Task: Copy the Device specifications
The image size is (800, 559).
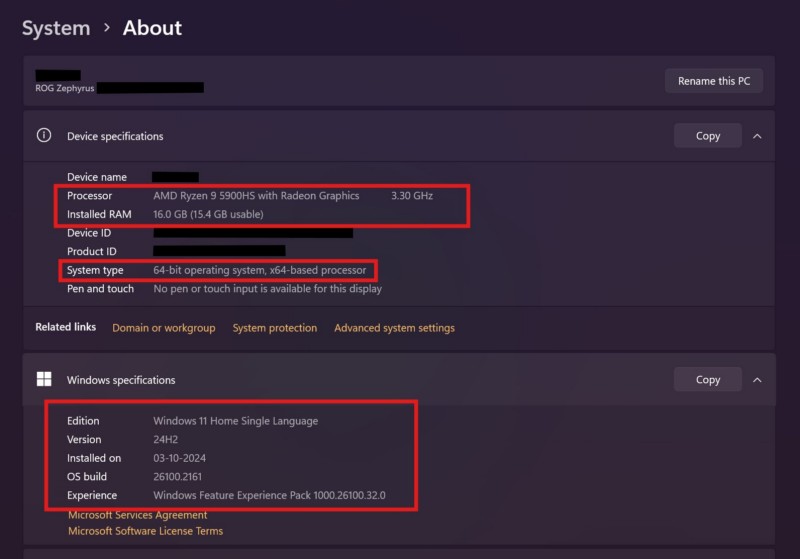Action: coord(707,136)
